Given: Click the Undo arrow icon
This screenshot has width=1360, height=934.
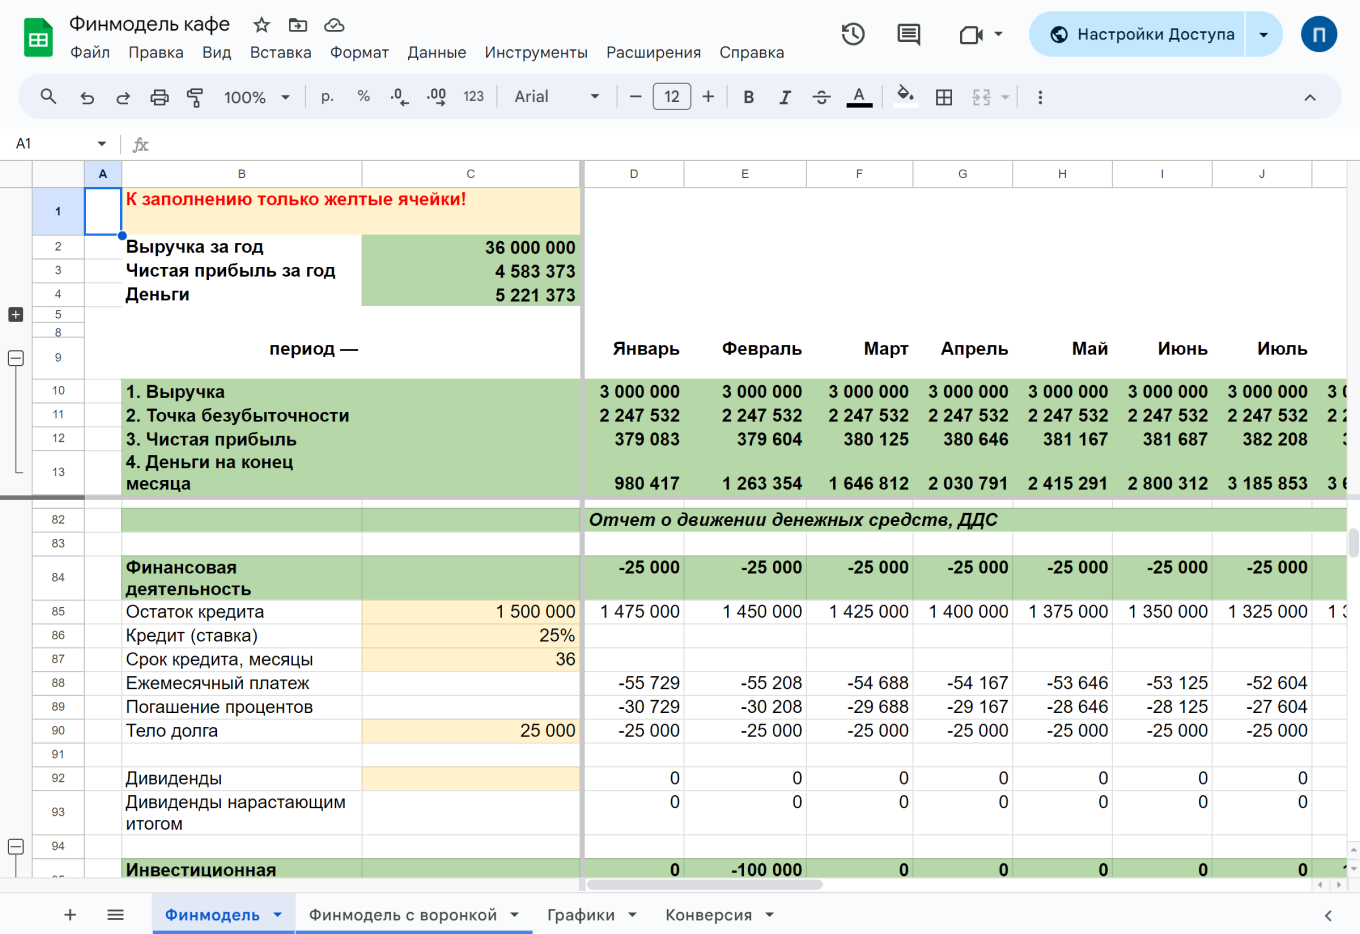Looking at the screenshot, I should (87, 97).
